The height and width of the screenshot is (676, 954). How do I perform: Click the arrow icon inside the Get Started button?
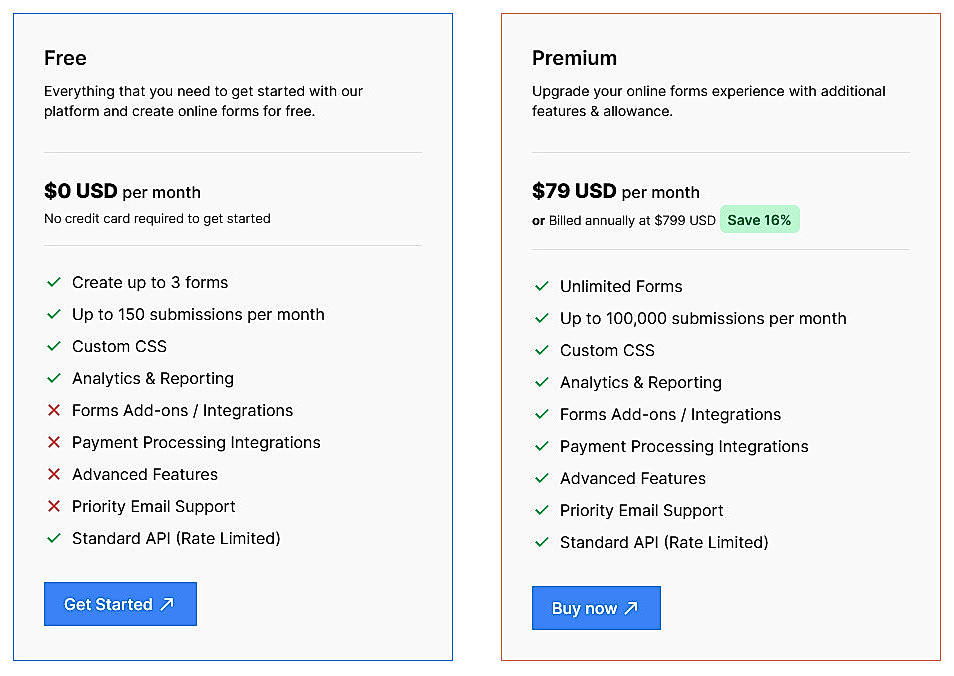(168, 604)
